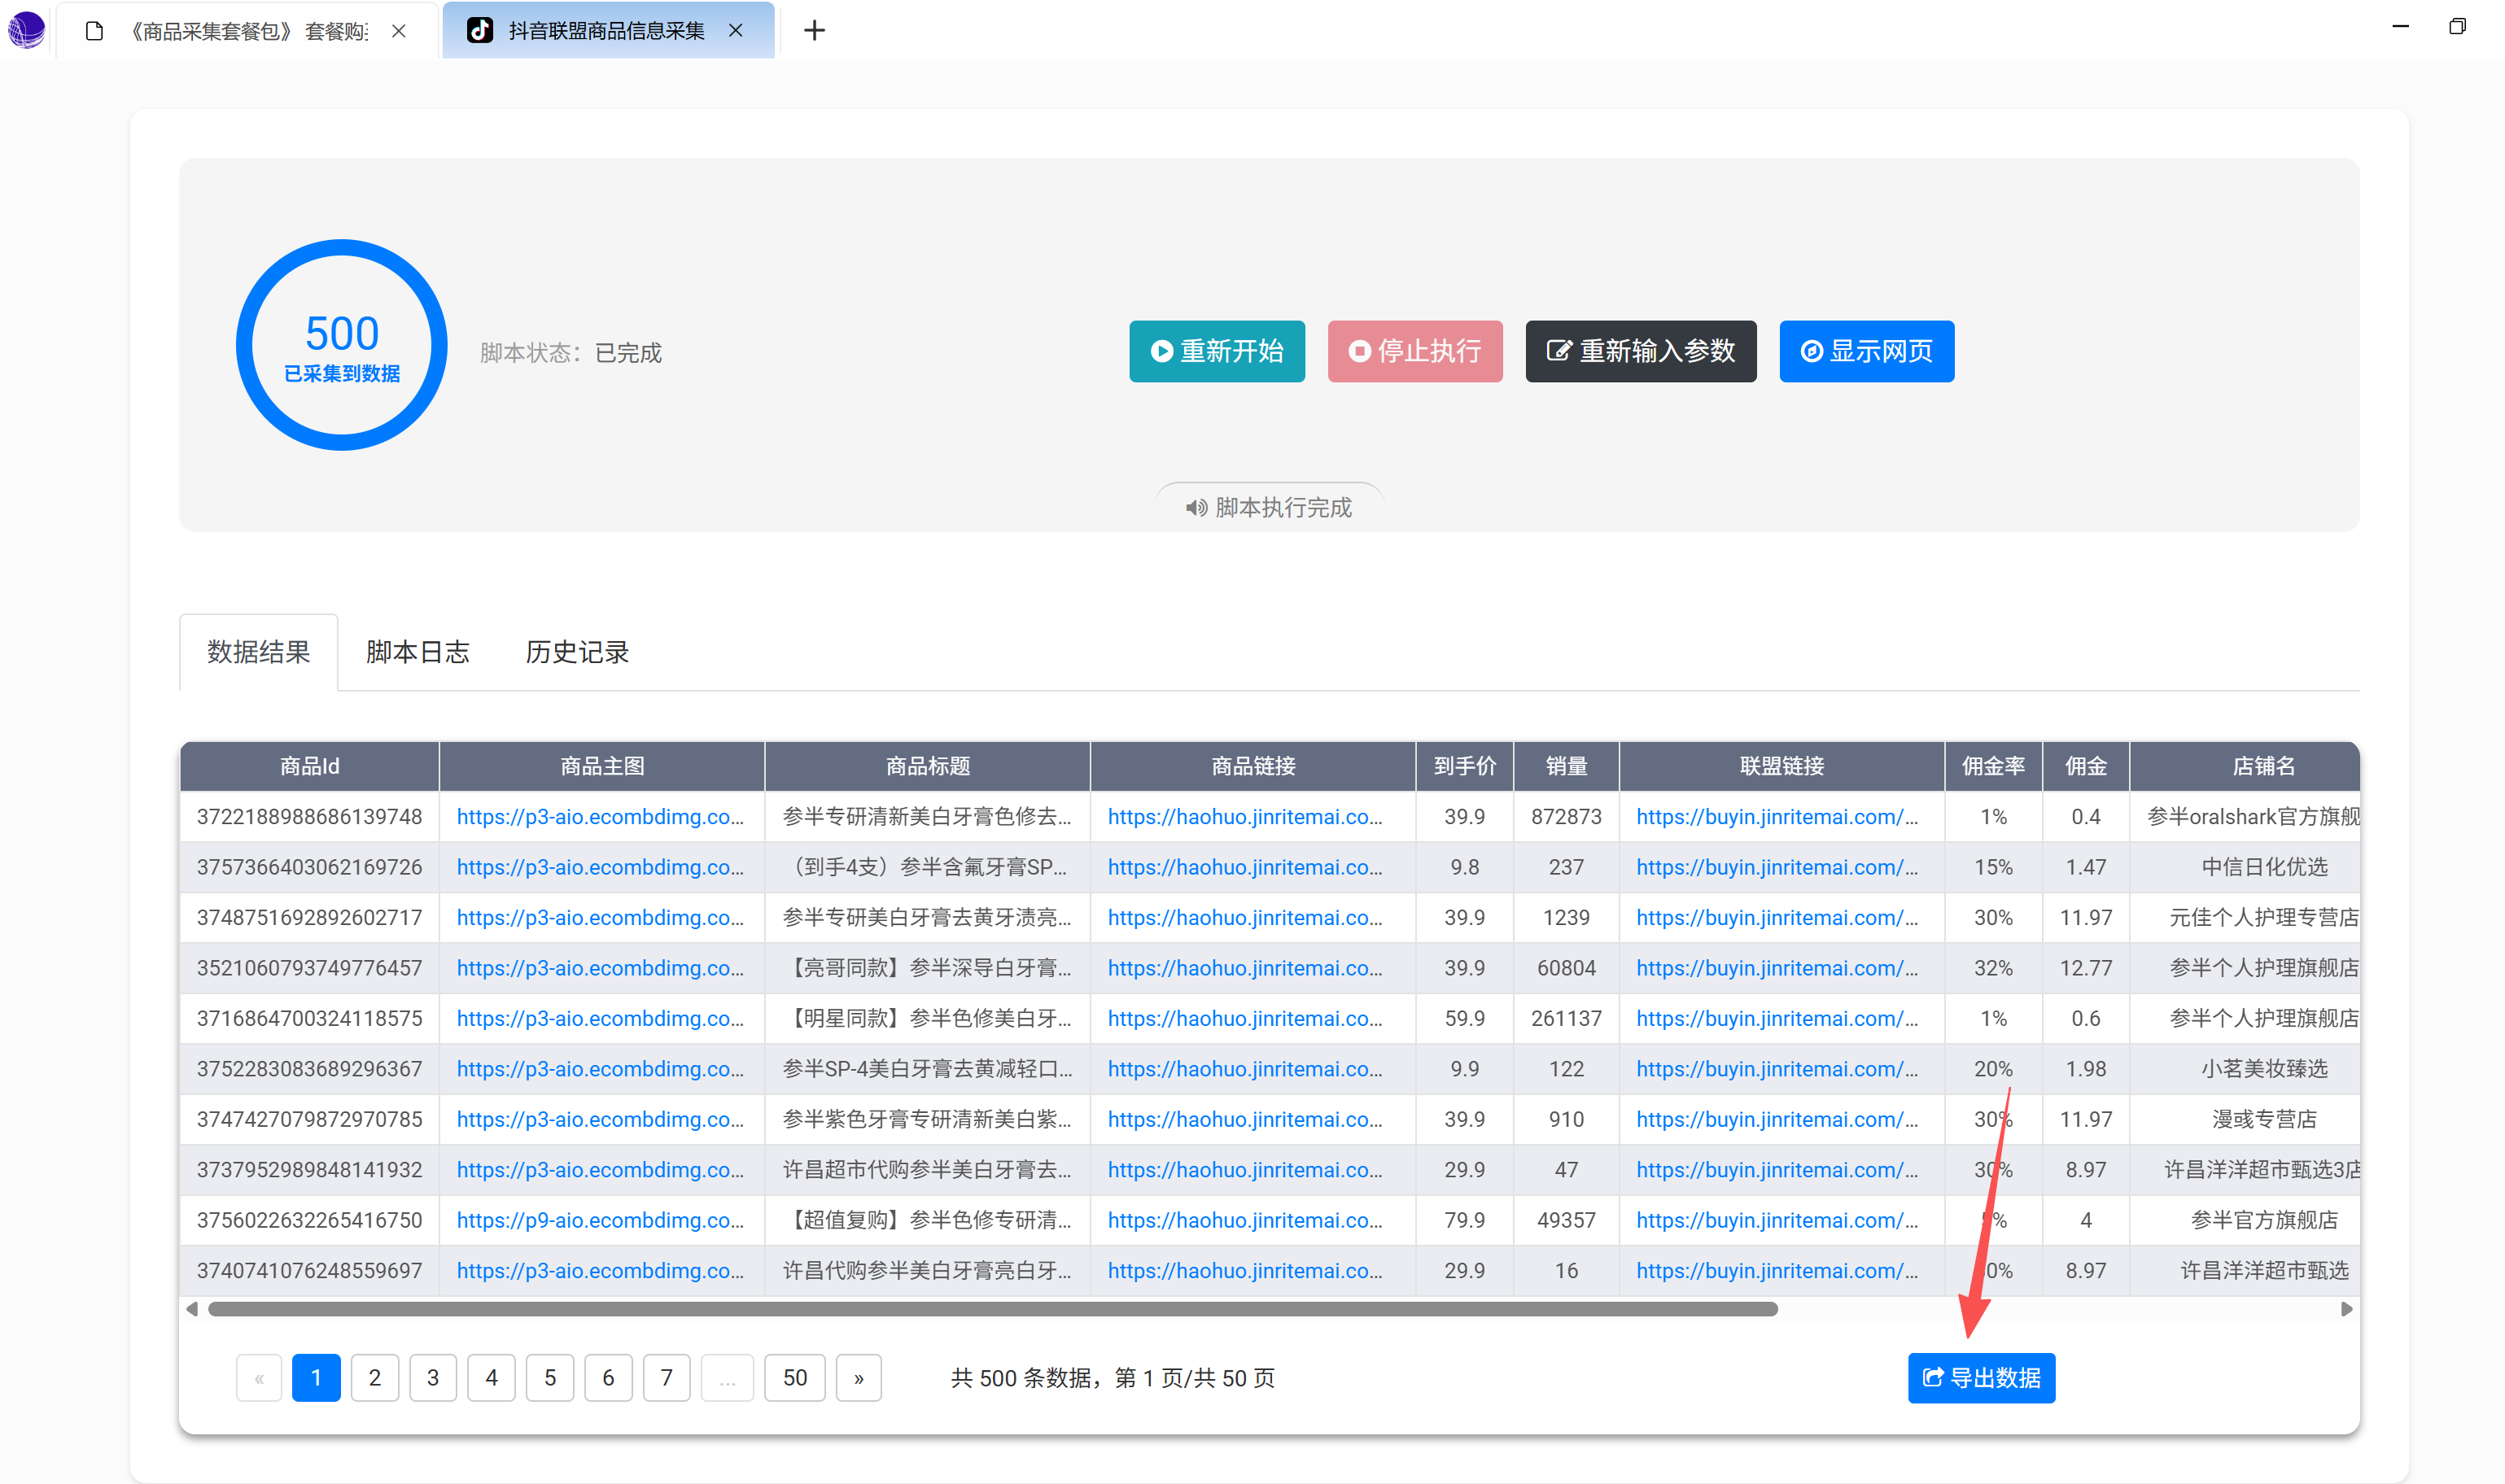Click the 商品Id column header

(310, 766)
